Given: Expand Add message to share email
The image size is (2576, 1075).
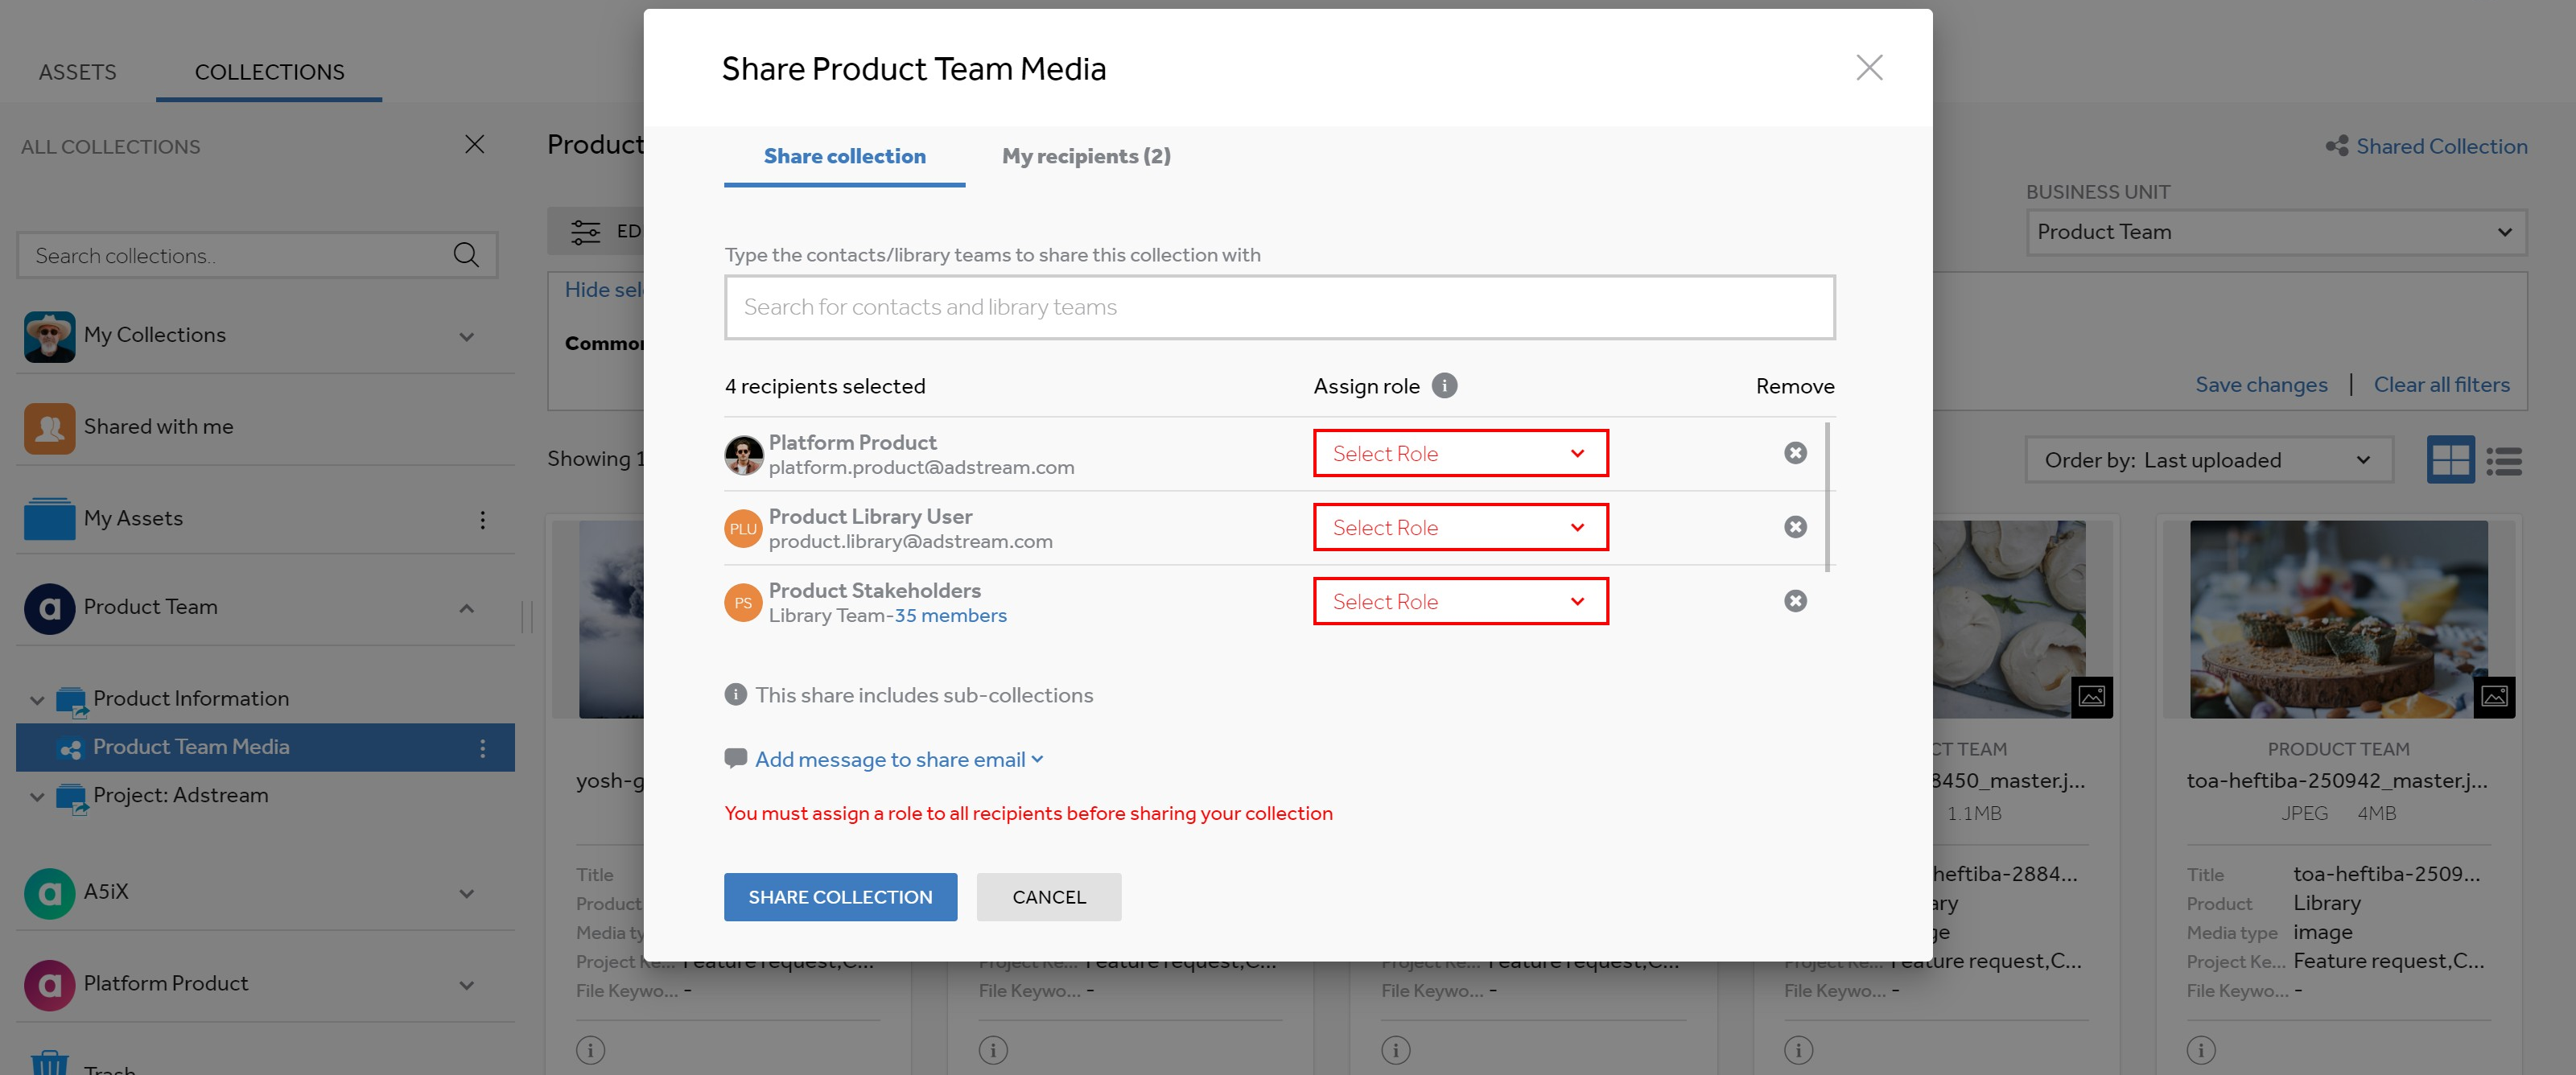Looking at the screenshot, I should point(899,759).
